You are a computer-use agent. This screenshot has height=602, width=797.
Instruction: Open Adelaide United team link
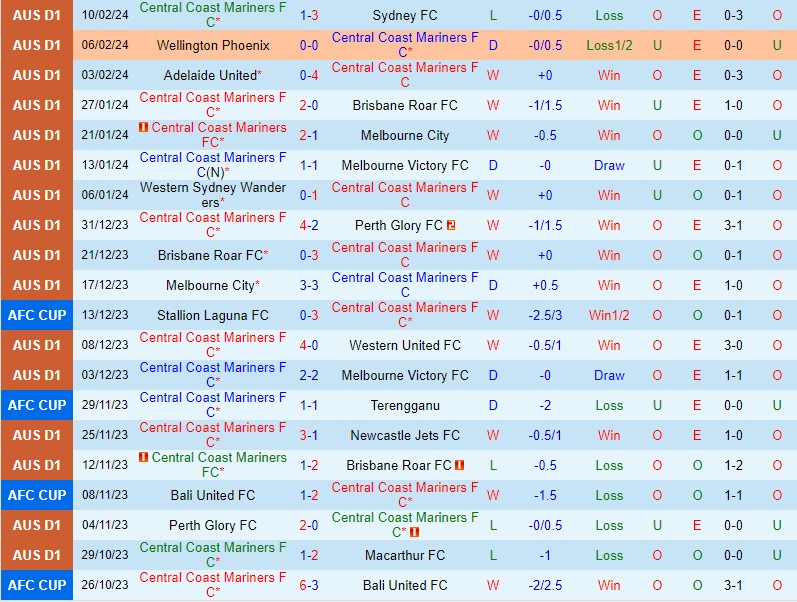[x=210, y=75]
